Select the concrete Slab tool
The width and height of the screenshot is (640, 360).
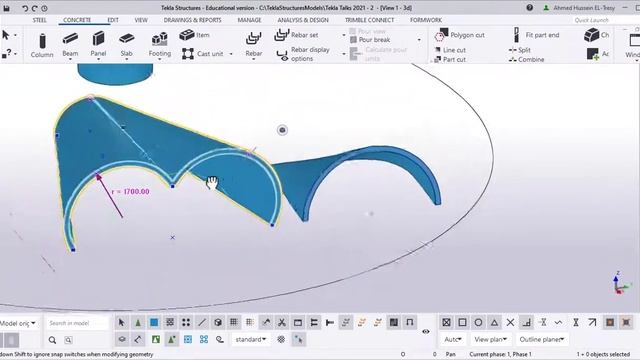(x=127, y=46)
